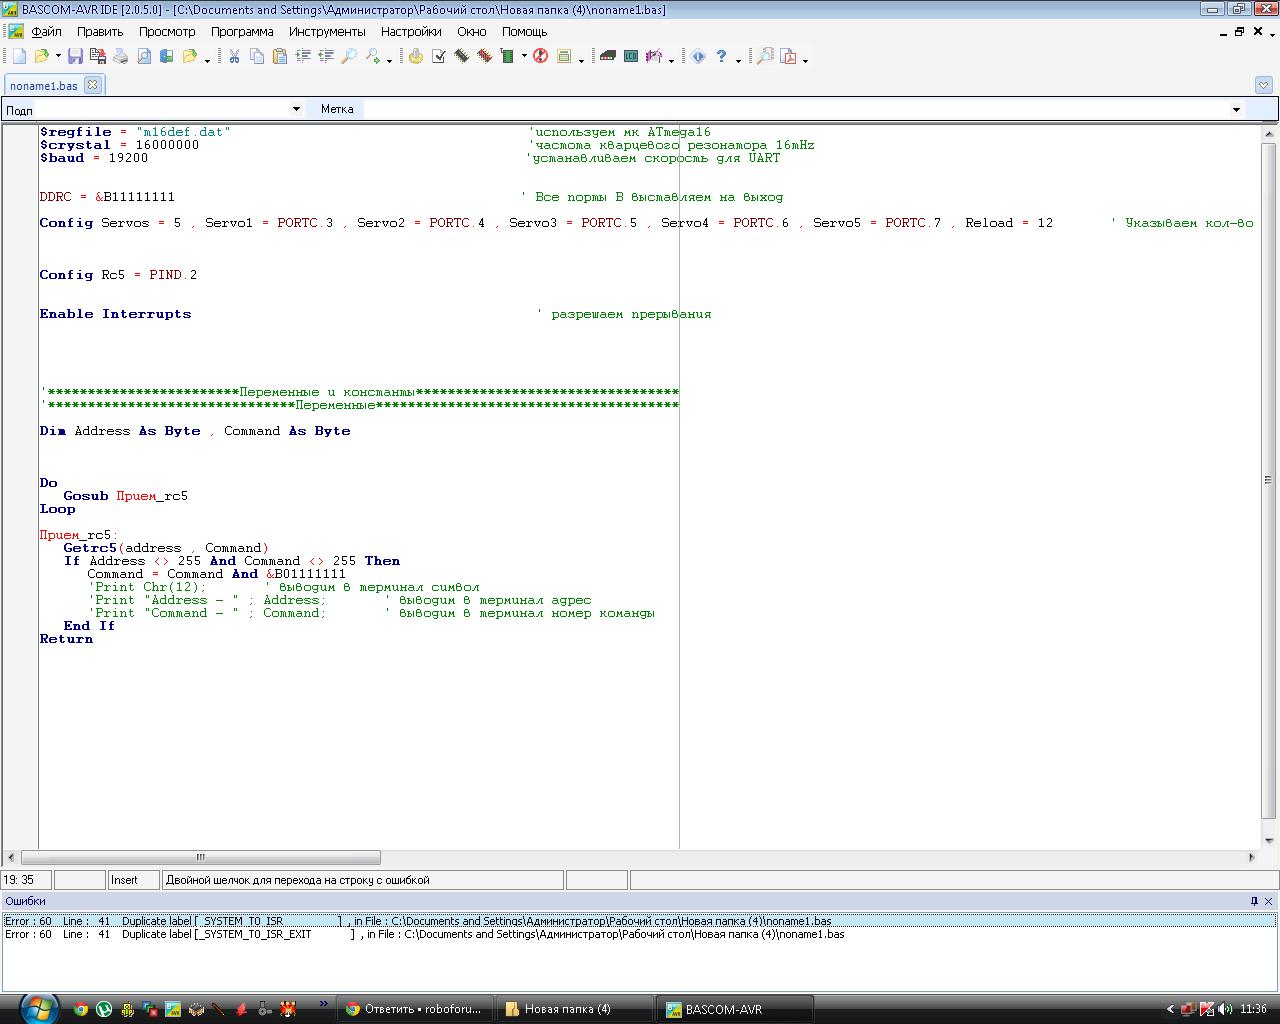Click the New file icon
Screen dimensions: 1280x1024
click(x=19, y=57)
